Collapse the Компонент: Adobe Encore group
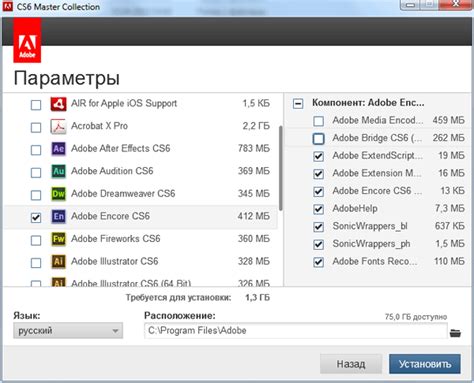The width and height of the screenshot is (474, 383). click(298, 104)
